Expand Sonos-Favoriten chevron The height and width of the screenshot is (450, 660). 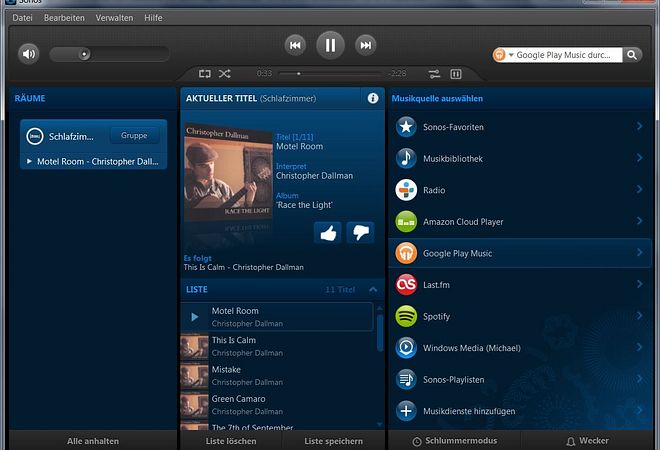pyautogui.click(x=639, y=126)
